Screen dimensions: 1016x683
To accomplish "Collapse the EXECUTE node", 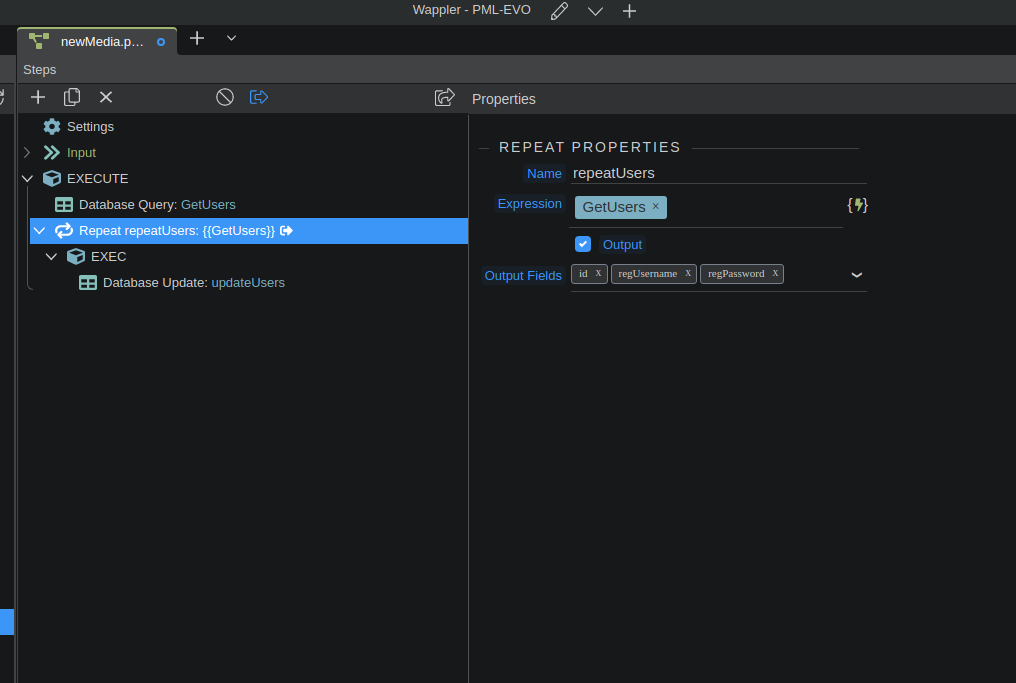I will coord(27,178).
